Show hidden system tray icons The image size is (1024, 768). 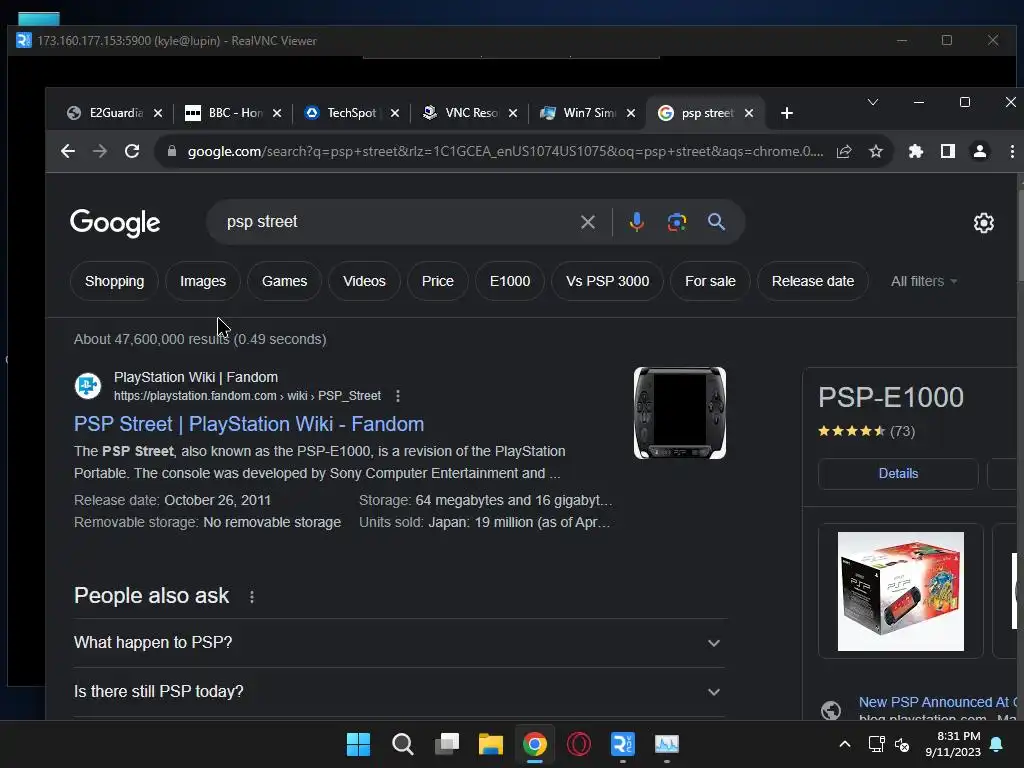coord(844,744)
